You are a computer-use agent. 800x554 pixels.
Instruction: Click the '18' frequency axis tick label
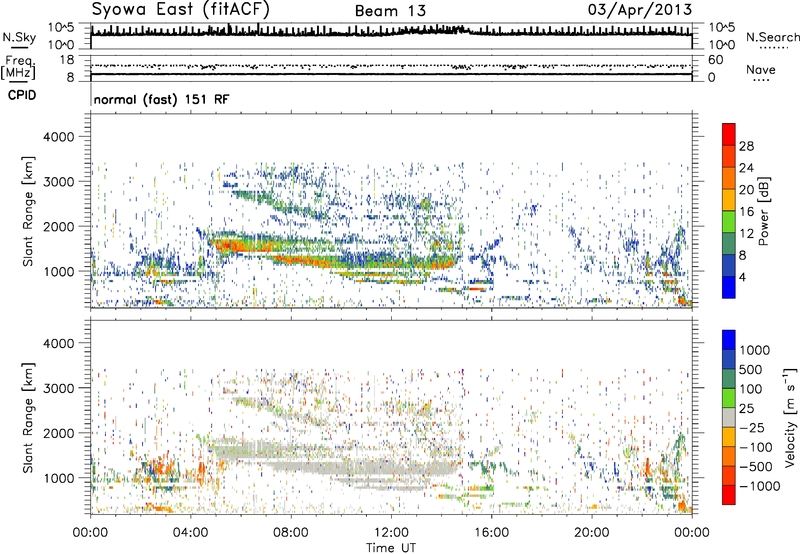click(66, 60)
